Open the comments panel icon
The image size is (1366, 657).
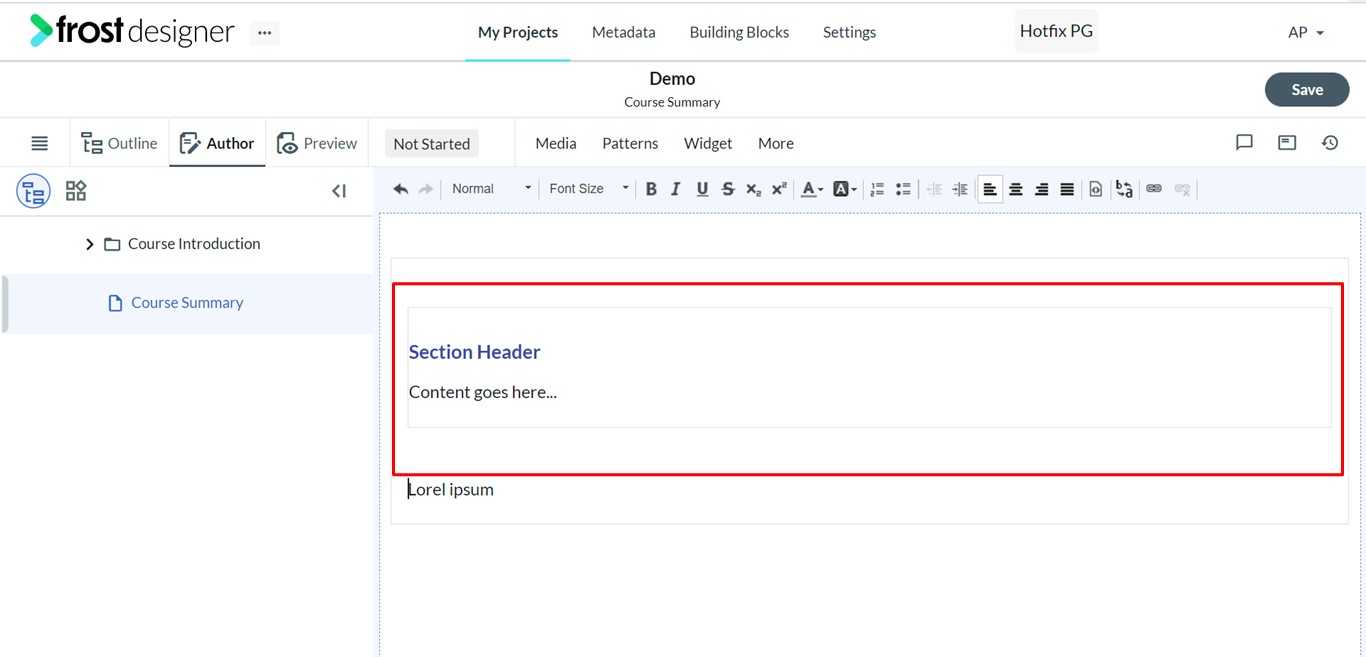pyautogui.click(x=1244, y=143)
